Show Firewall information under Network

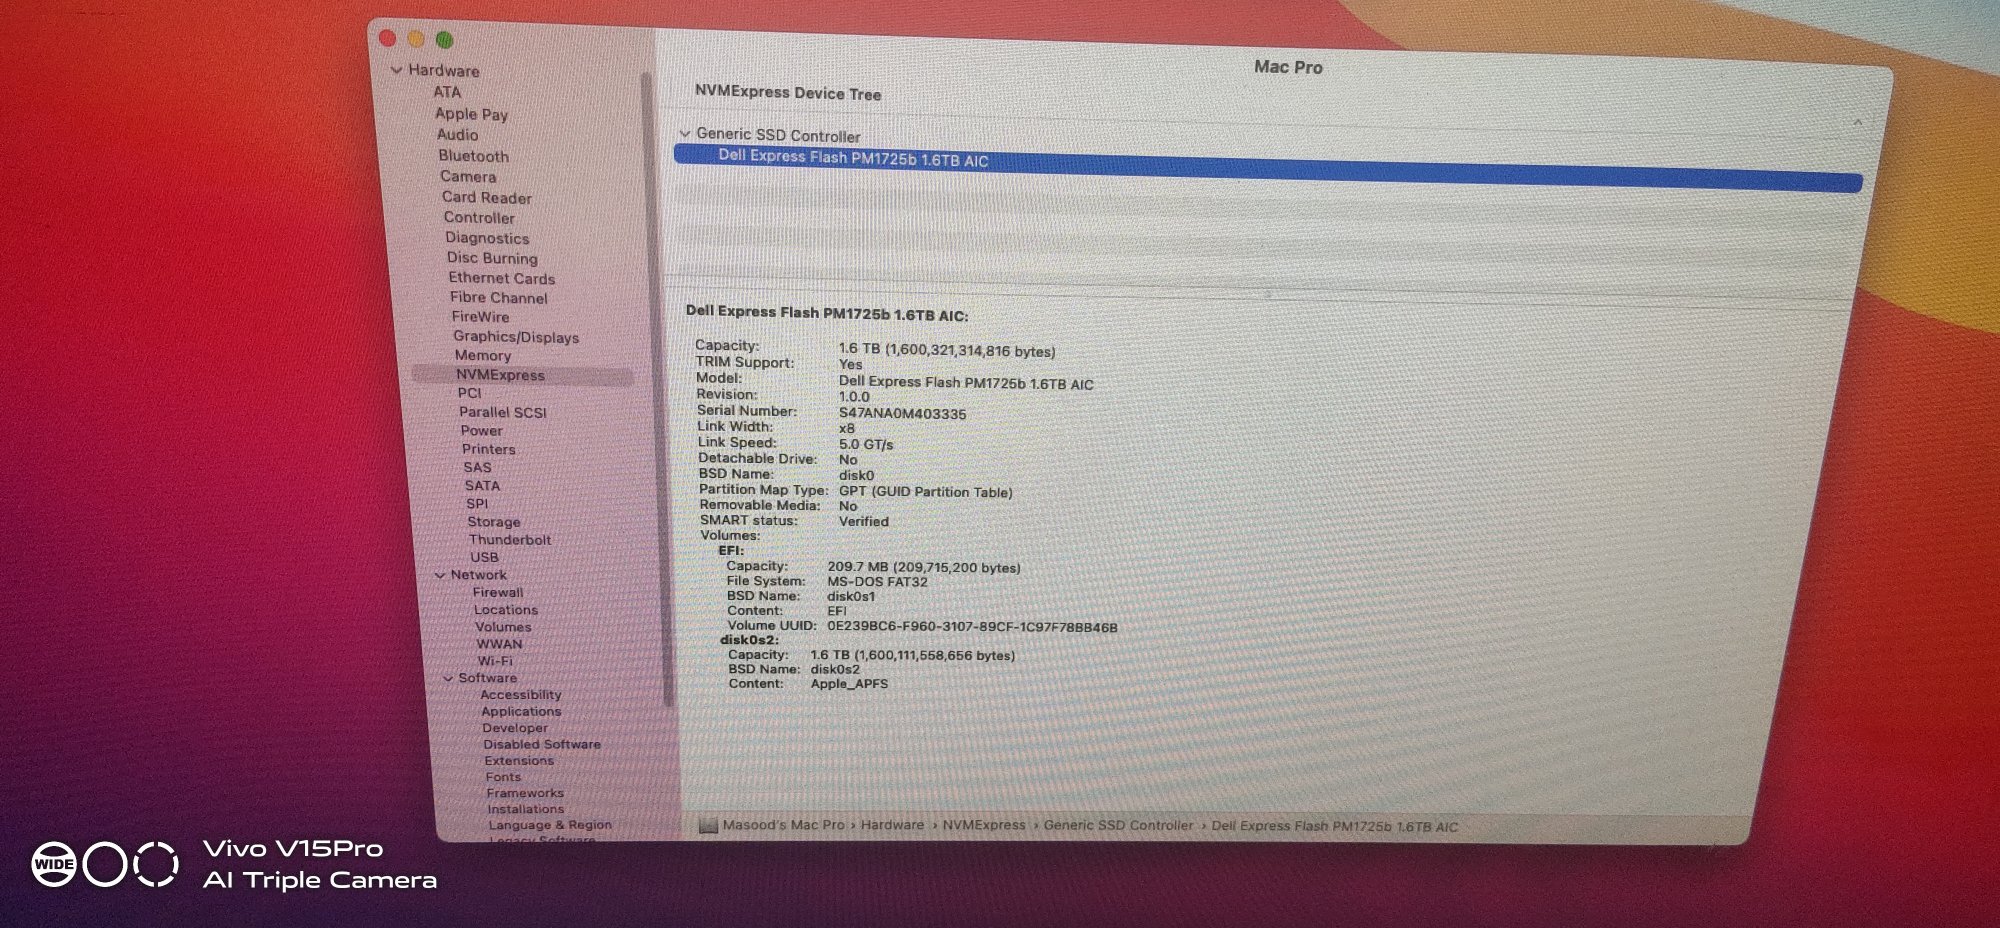click(498, 593)
